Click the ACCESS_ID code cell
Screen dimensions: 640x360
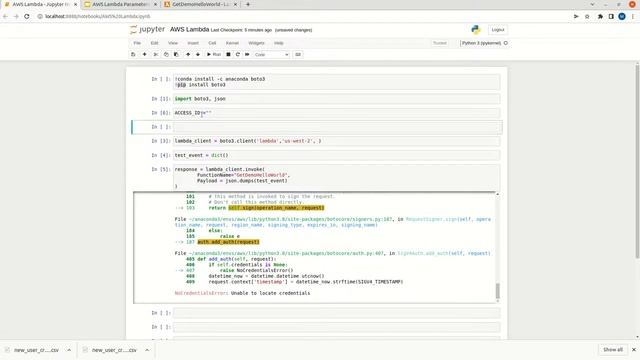[336, 113]
